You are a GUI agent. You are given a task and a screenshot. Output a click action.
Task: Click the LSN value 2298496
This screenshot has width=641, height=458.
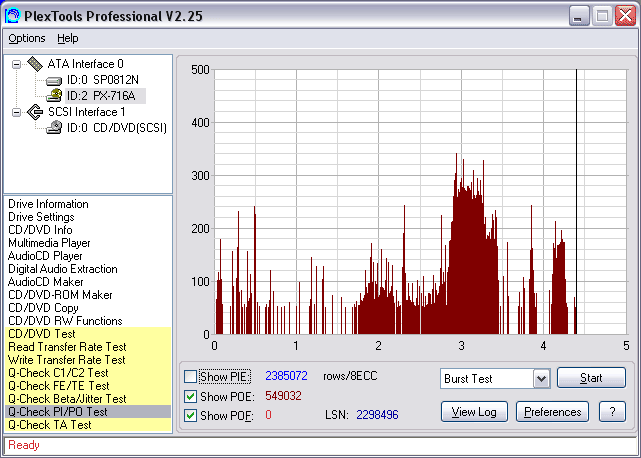click(x=377, y=415)
